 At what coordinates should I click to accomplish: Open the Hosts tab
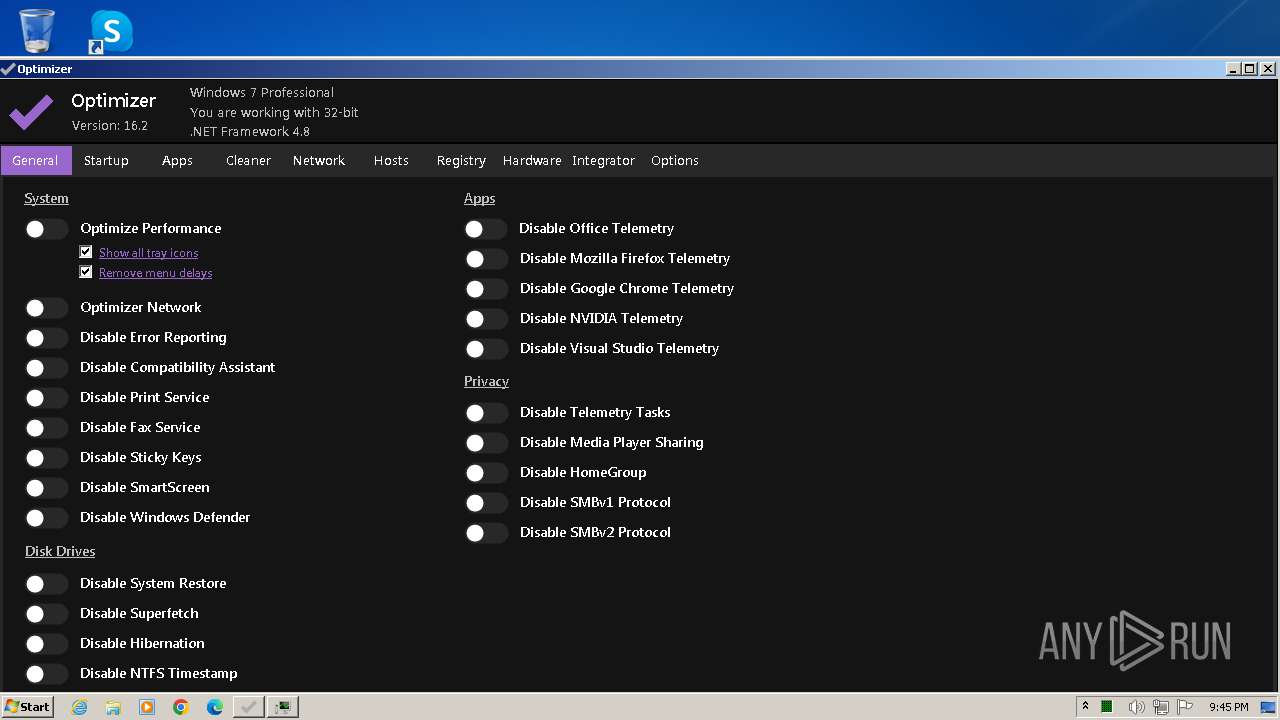(x=391, y=160)
